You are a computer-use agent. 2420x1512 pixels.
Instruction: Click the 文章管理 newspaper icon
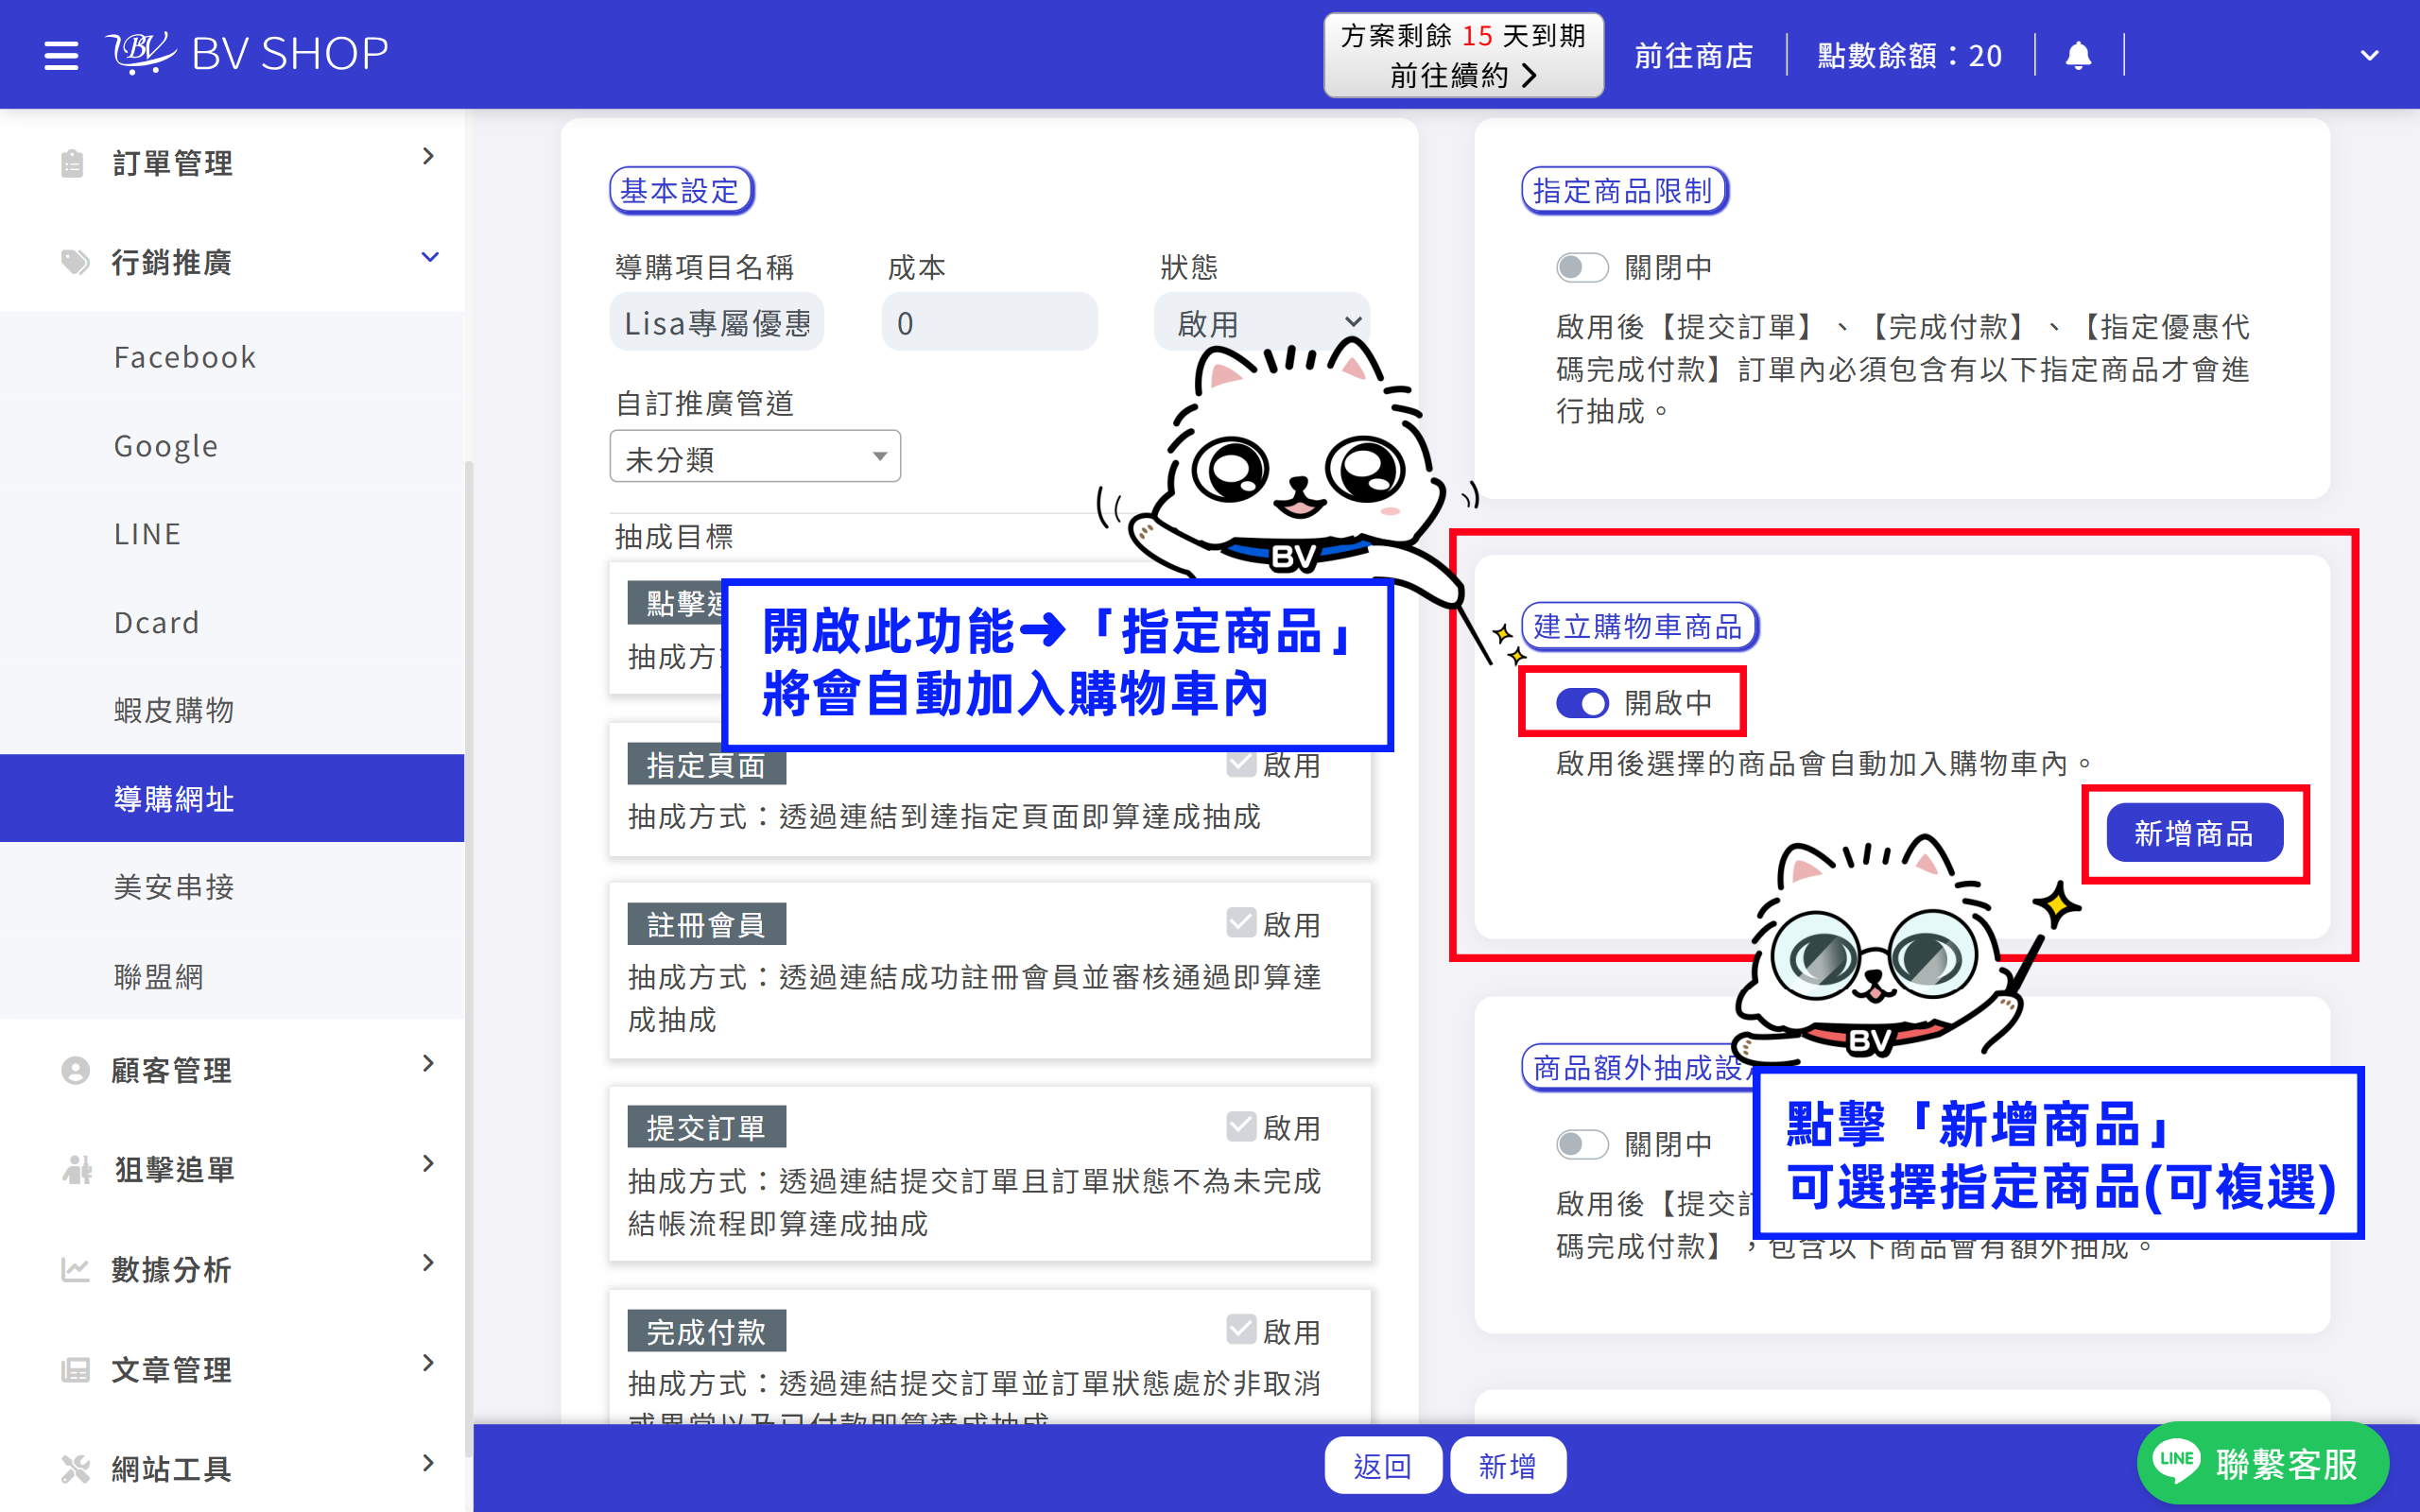[75, 1369]
